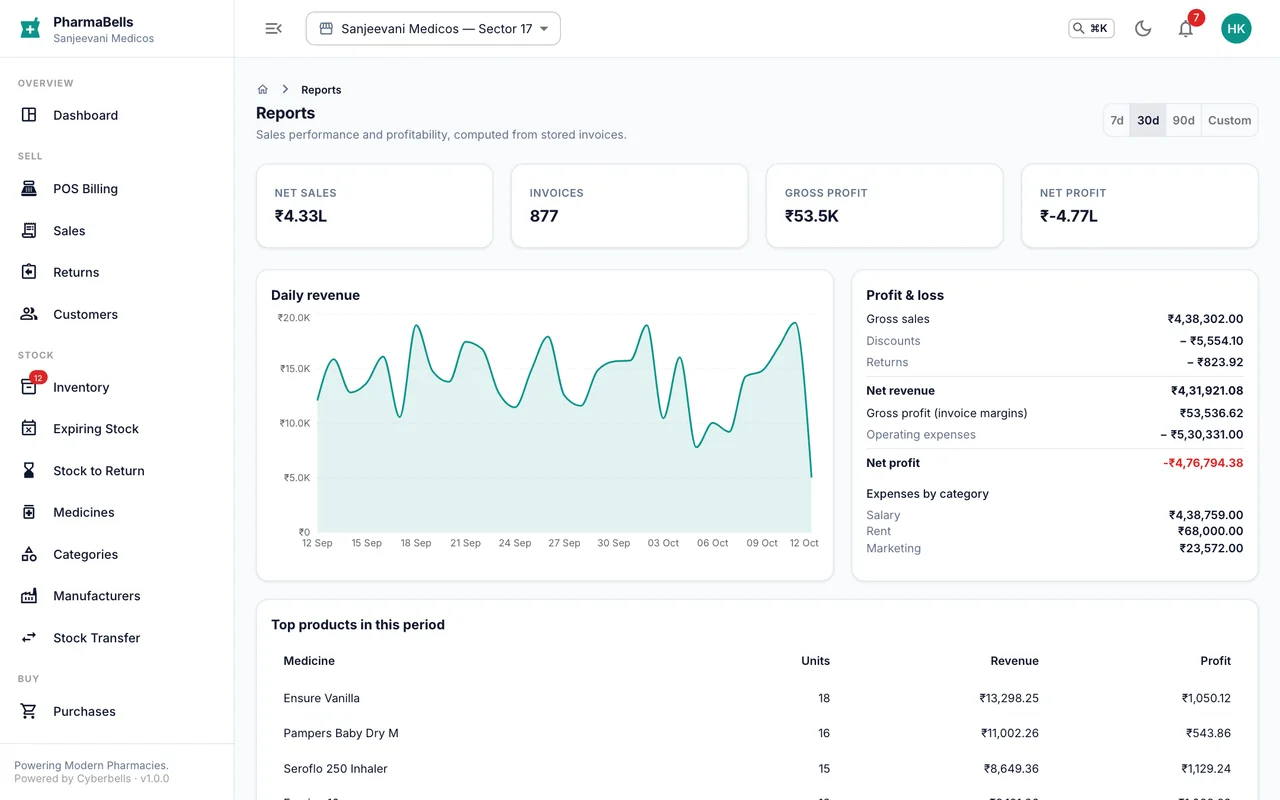Screen dimensions: 1280x800
Task: Select the Custom date range
Action: [1229, 120]
